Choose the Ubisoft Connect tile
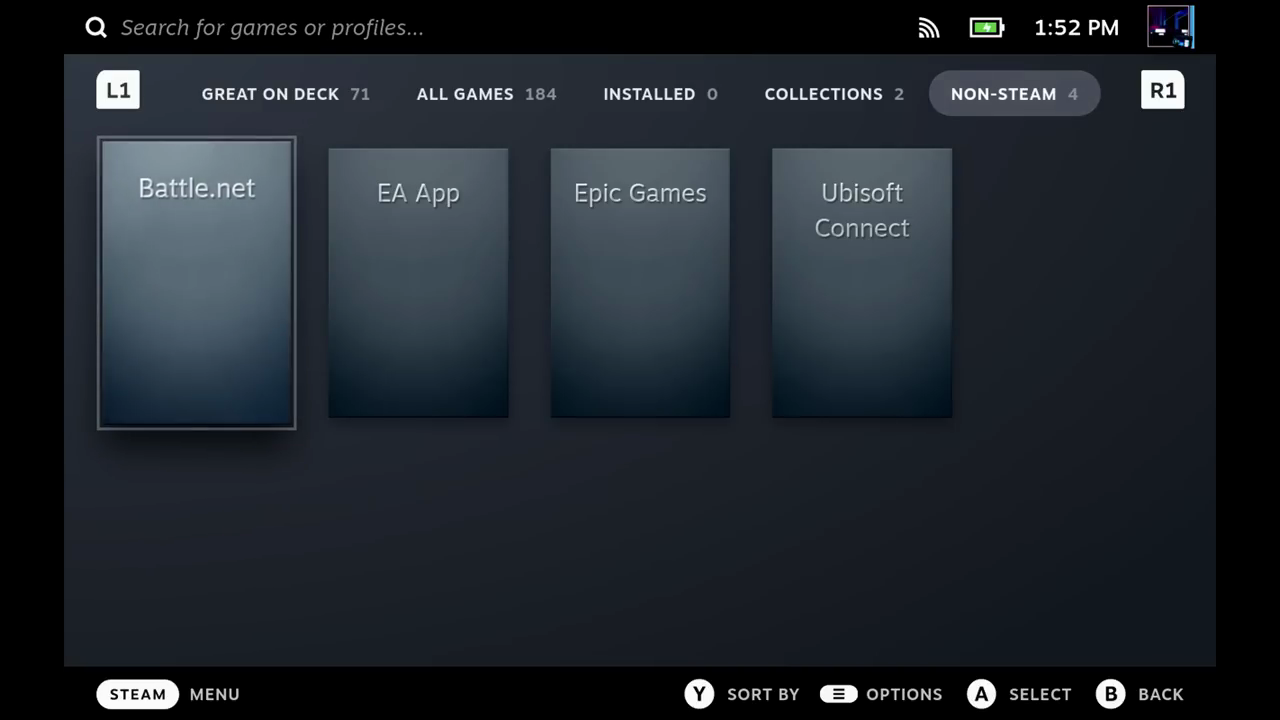The height and width of the screenshot is (720, 1280). pos(862,283)
